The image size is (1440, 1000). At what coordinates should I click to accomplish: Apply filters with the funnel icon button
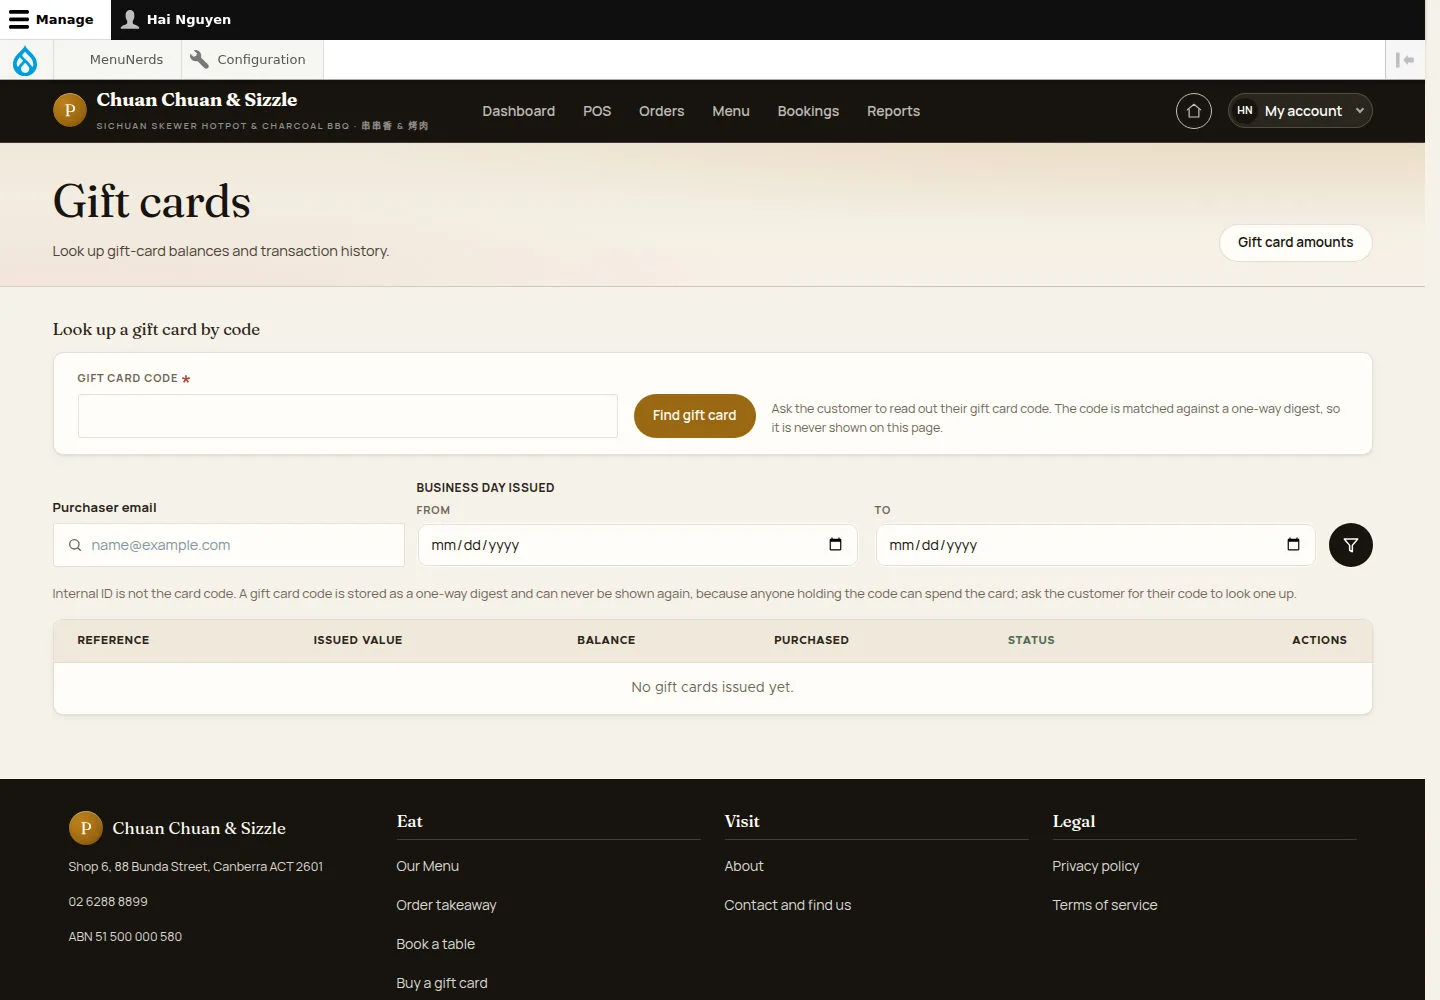(x=1350, y=545)
